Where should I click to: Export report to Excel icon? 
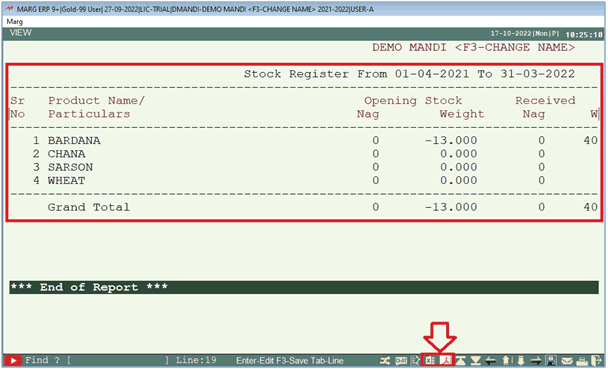pos(430,360)
